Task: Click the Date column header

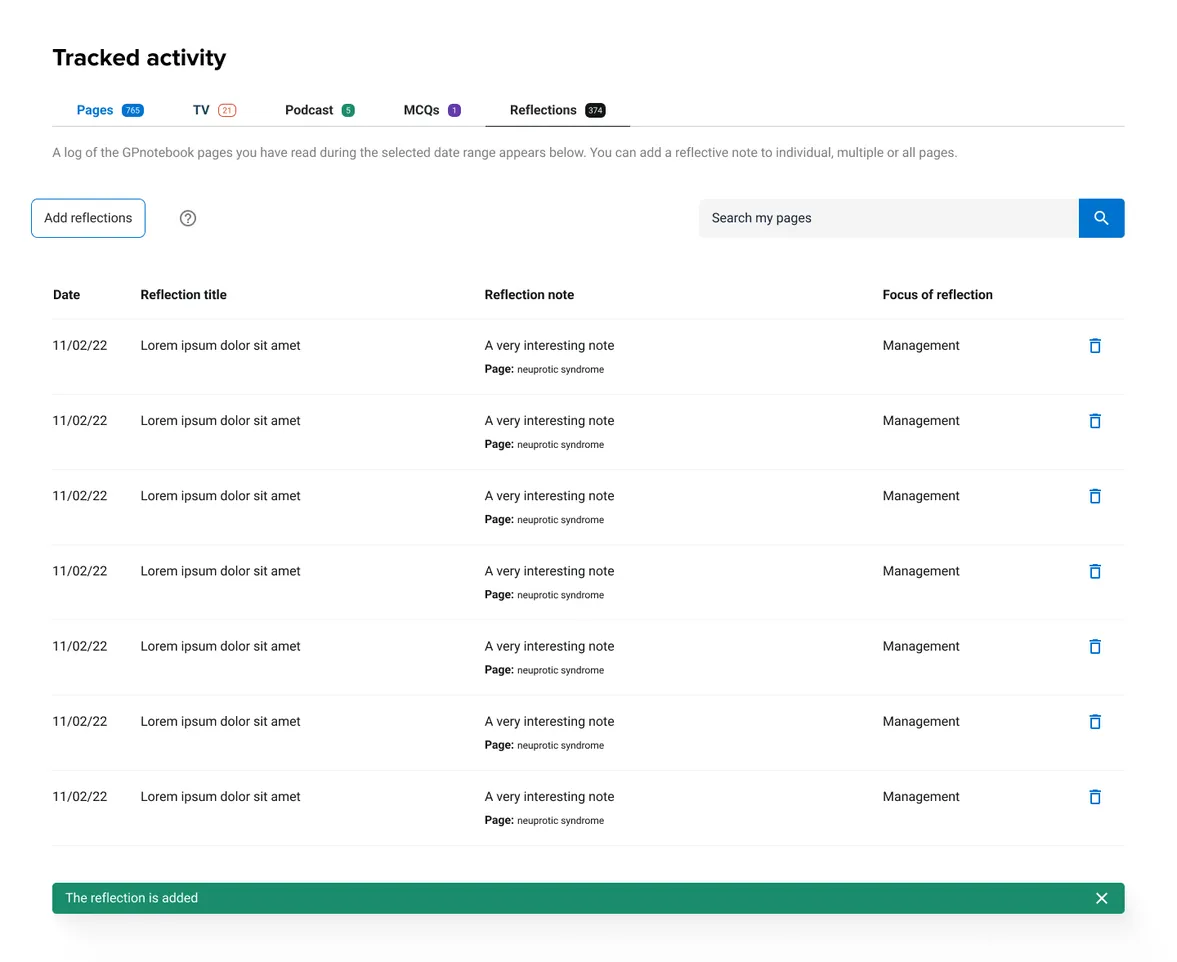Action: coord(66,295)
